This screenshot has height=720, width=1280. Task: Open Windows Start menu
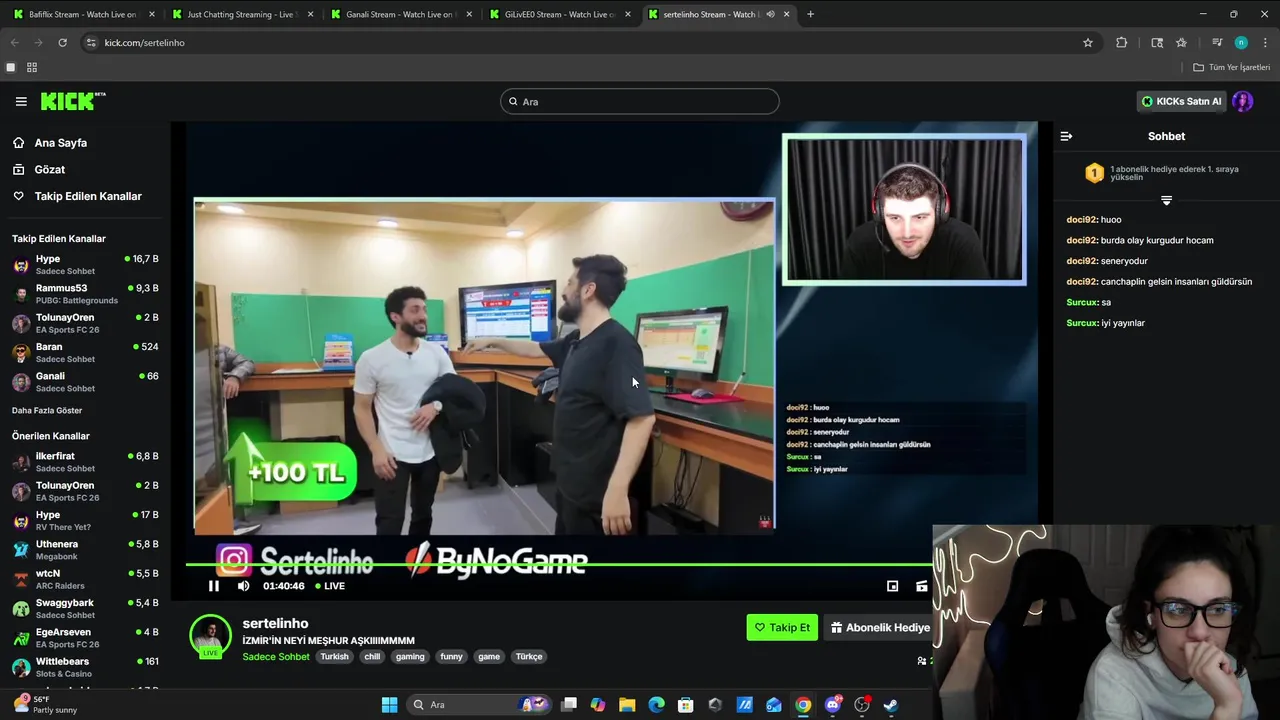[x=389, y=705]
